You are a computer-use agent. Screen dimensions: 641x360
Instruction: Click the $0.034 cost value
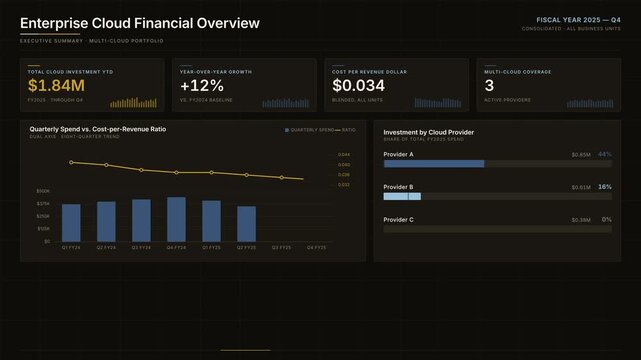(x=359, y=85)
